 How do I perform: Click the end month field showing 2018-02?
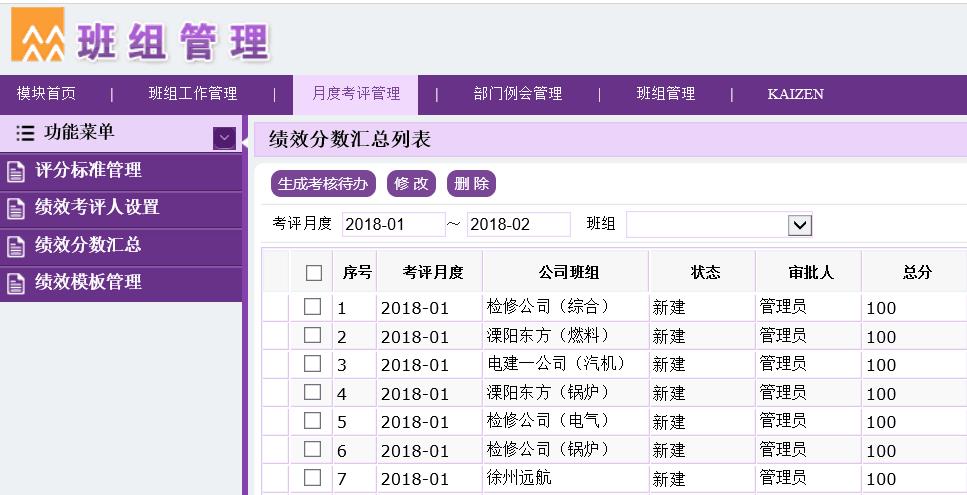(x=518, y=225)
